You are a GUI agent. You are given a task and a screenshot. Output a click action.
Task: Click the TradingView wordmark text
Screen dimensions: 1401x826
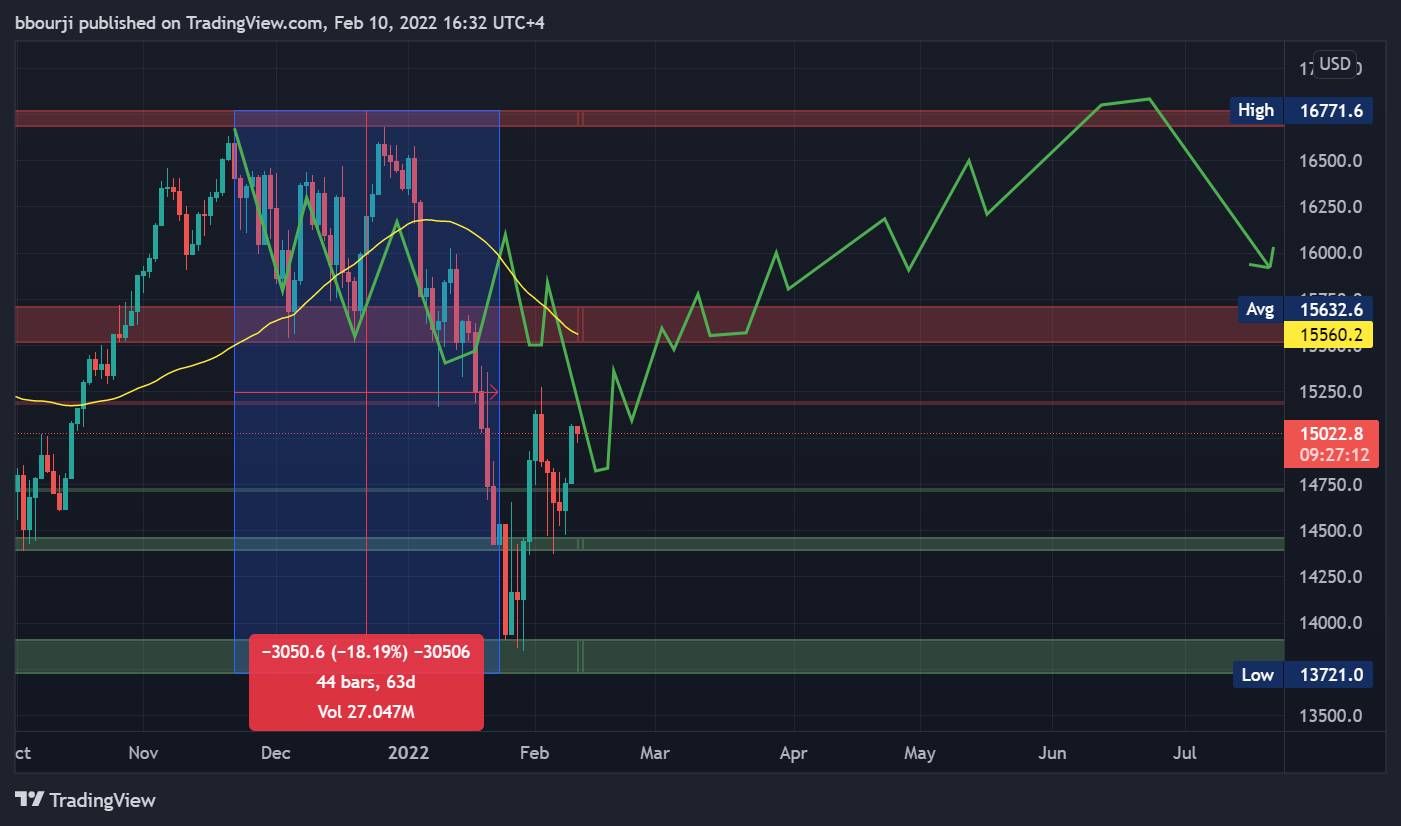coord(102,800)
